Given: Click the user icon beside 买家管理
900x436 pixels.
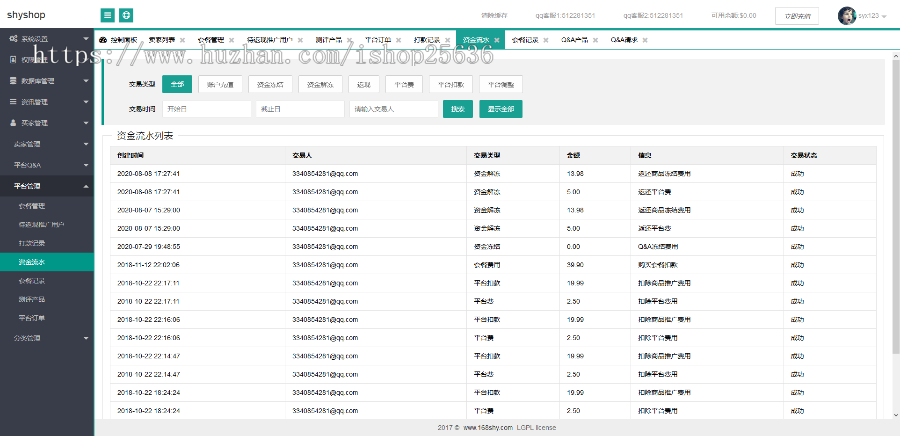Looking at the screenshot, I should click(x=14, y=123).
